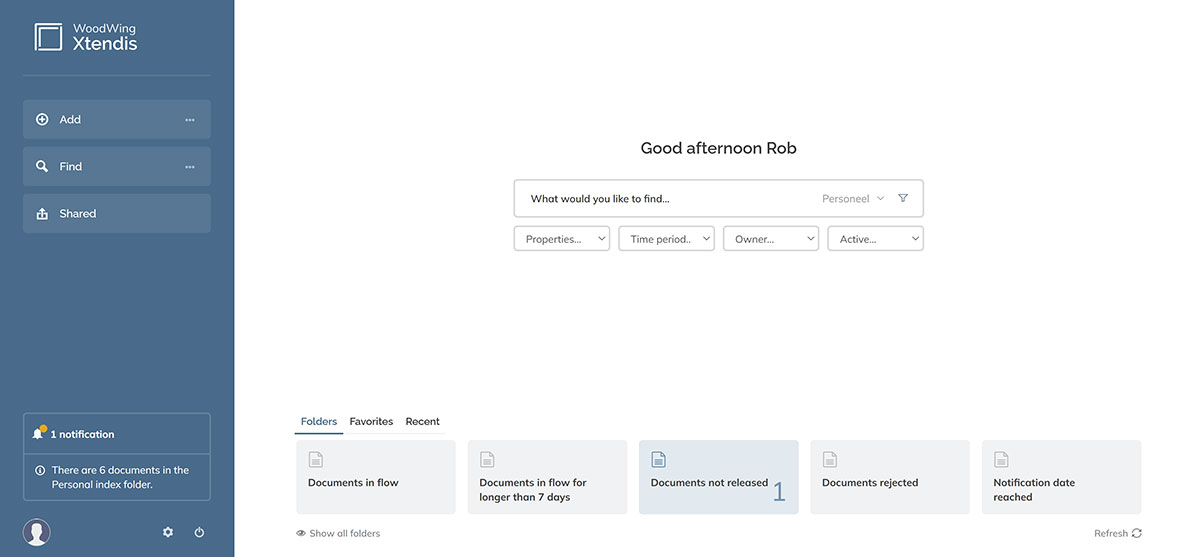
Task: Open settings via the gear icon
Action: point(168,532)
